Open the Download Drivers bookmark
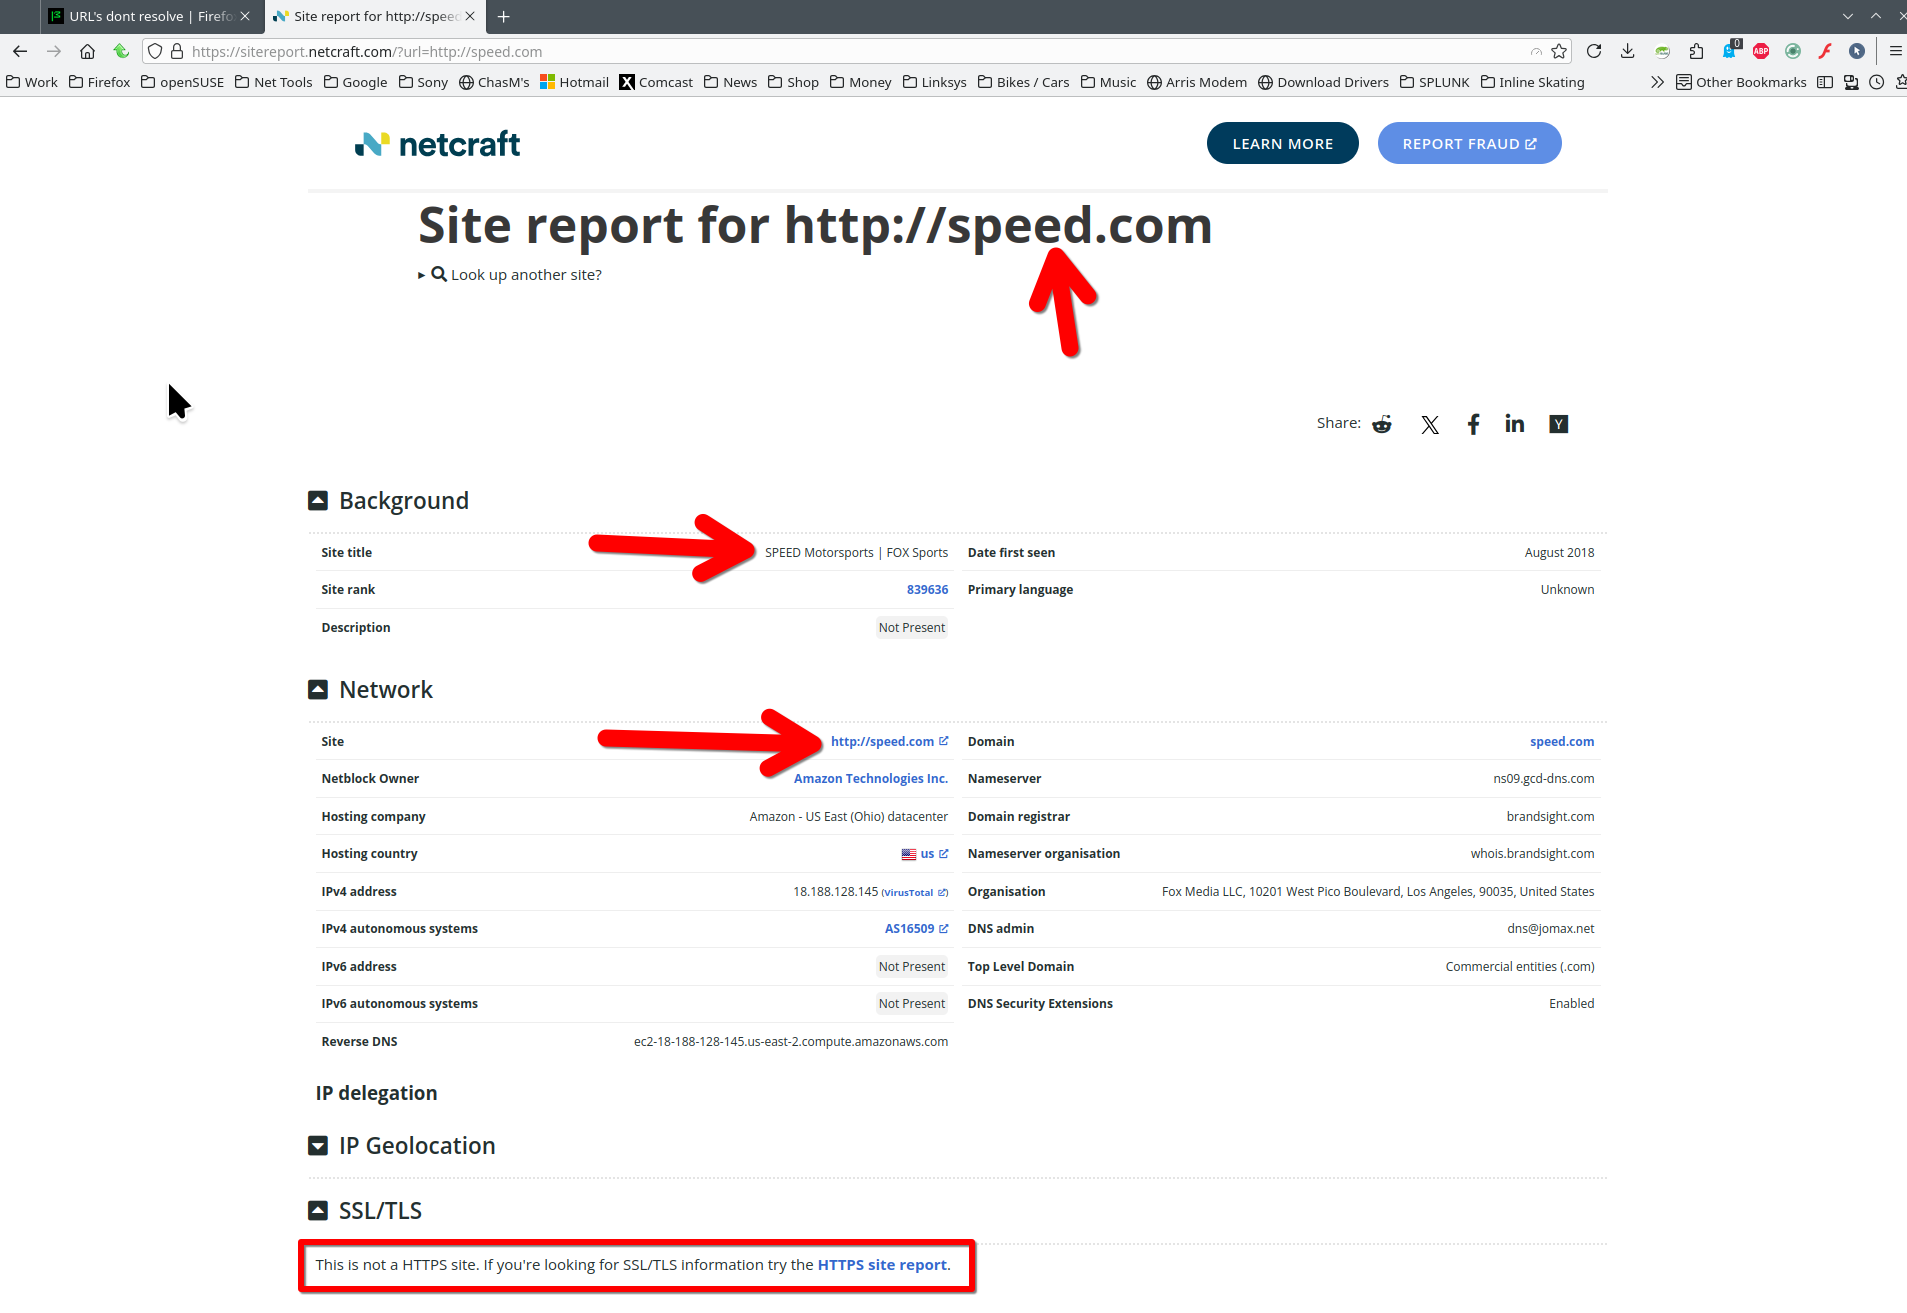The width and height of the screenshot is (1907, 1313). point(1323,82)
